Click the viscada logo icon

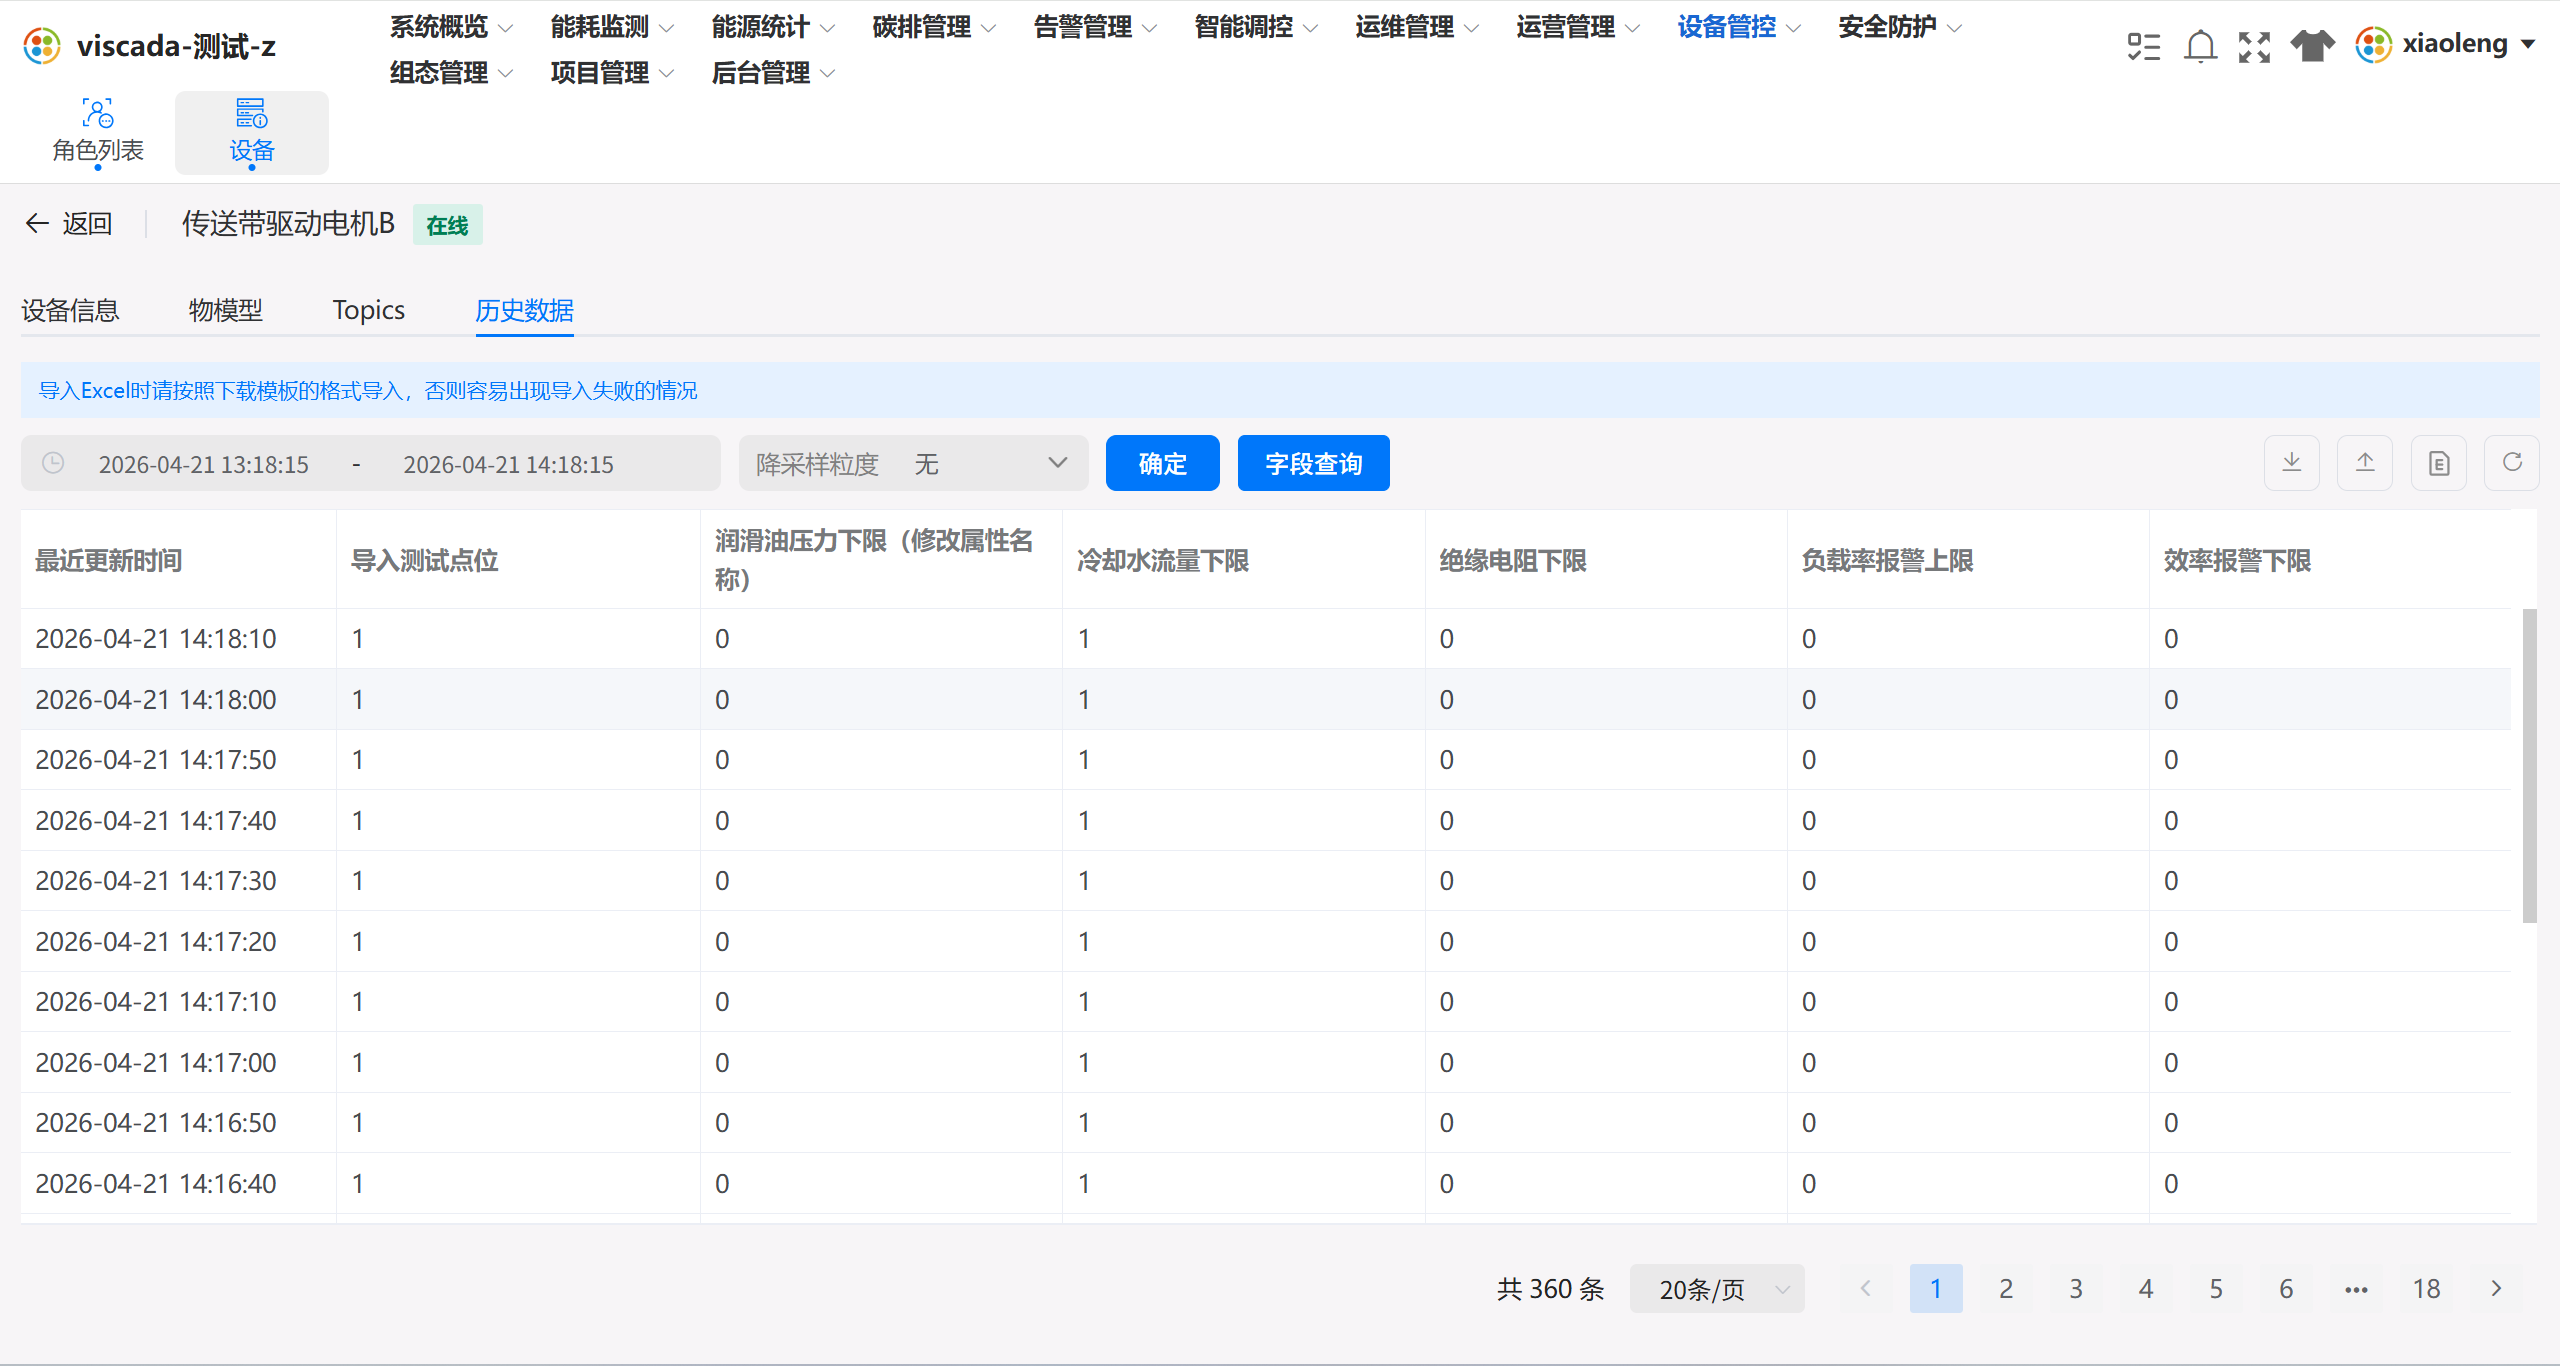coord(42,46)
